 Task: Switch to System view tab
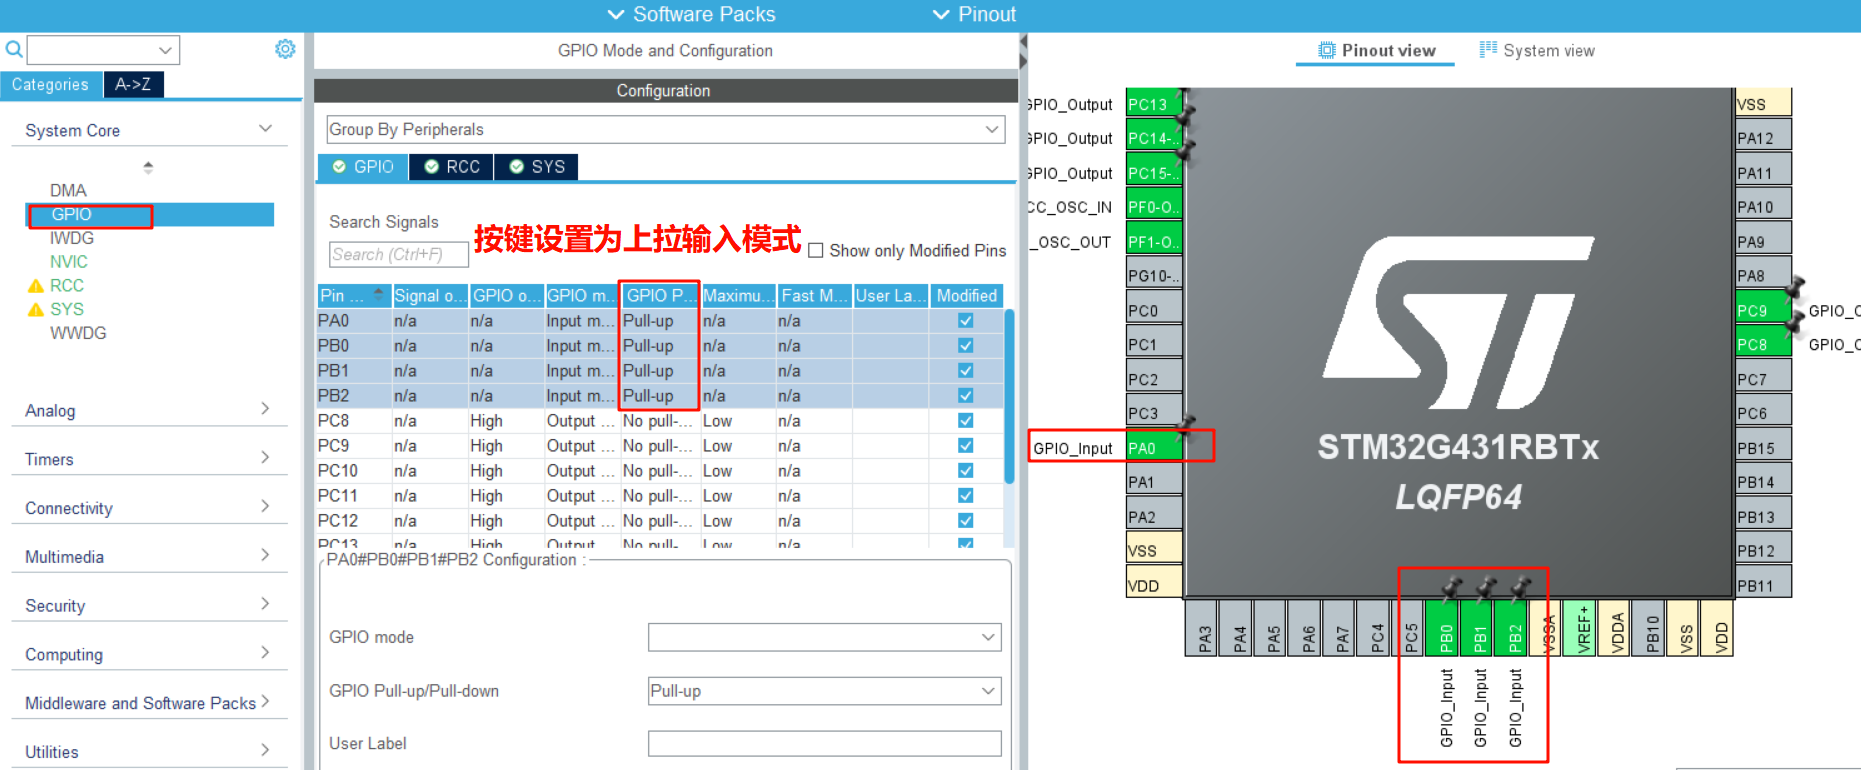click(1538, 50)
